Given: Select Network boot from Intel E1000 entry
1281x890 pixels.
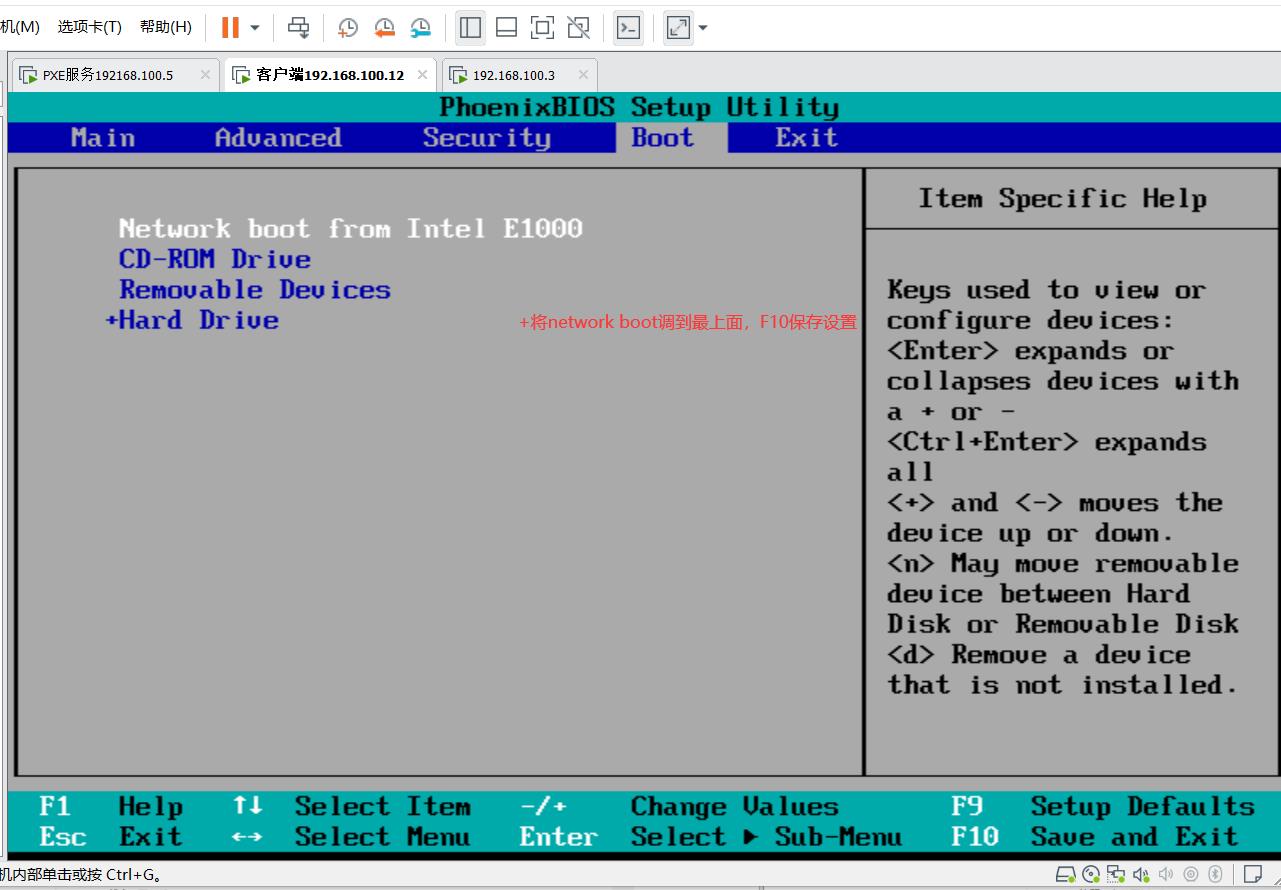Looking at the screenshot, I should click(350, 229).
